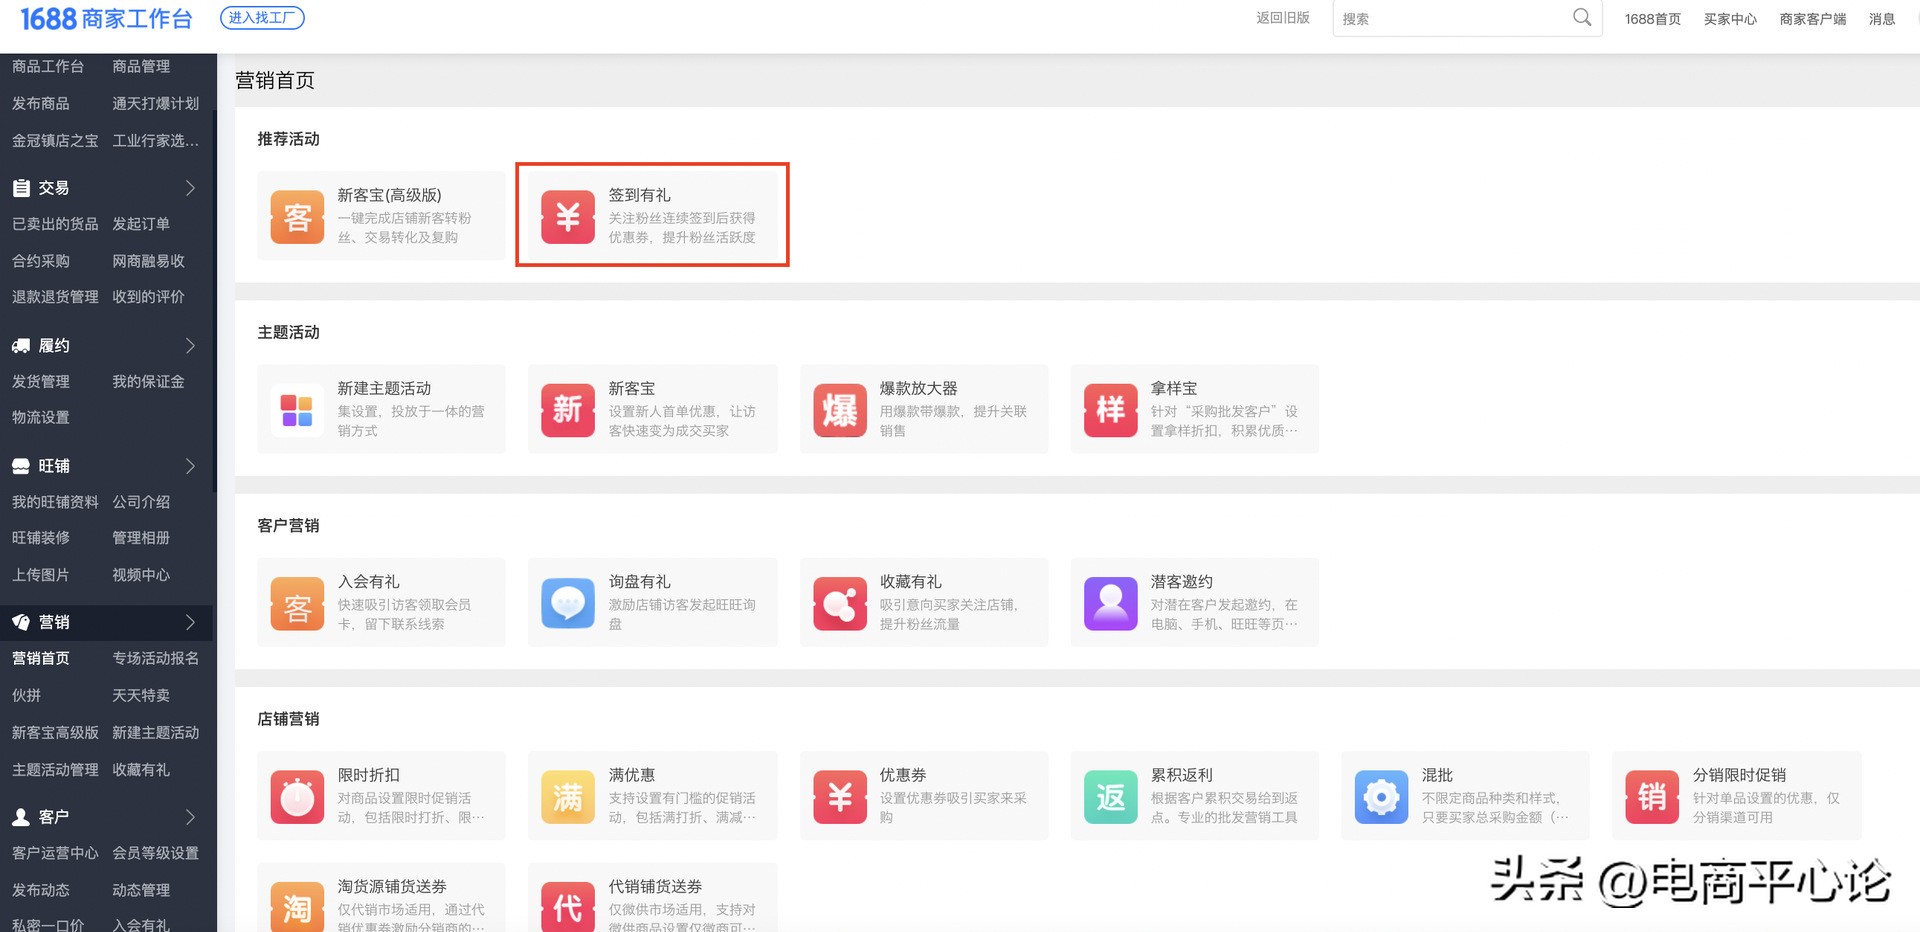Image resolution: width=1920 pixels, height=932 pixels.
Task: Click the 收藏有礼 favorite reward icon
Action: pos(839,602)
